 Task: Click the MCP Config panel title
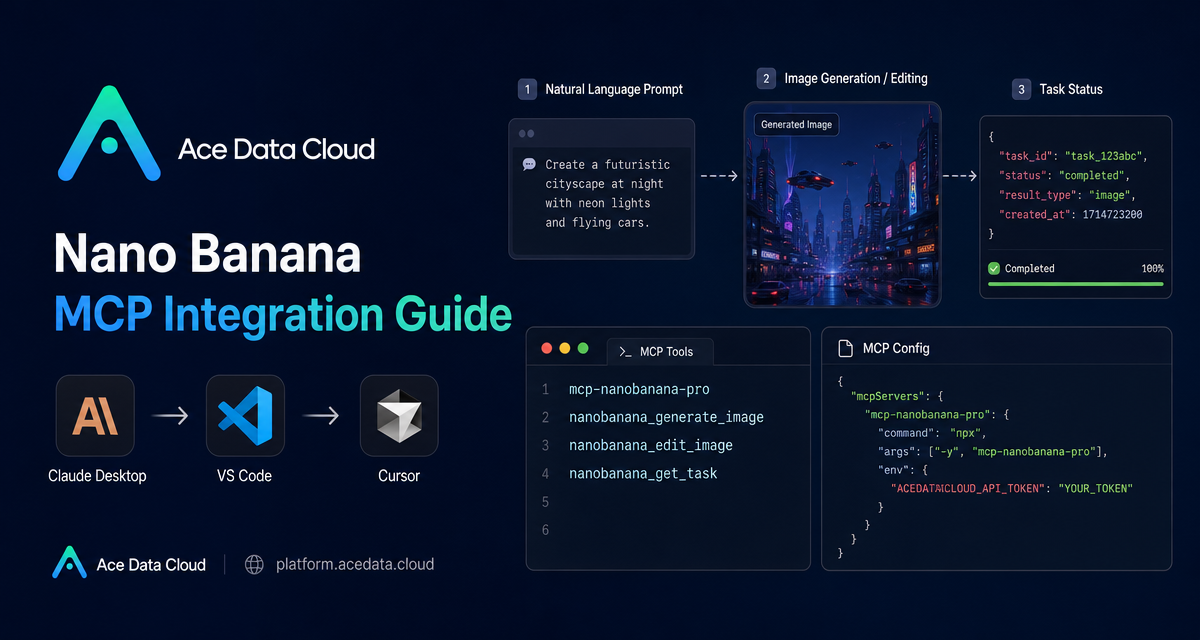coord(896,348)
